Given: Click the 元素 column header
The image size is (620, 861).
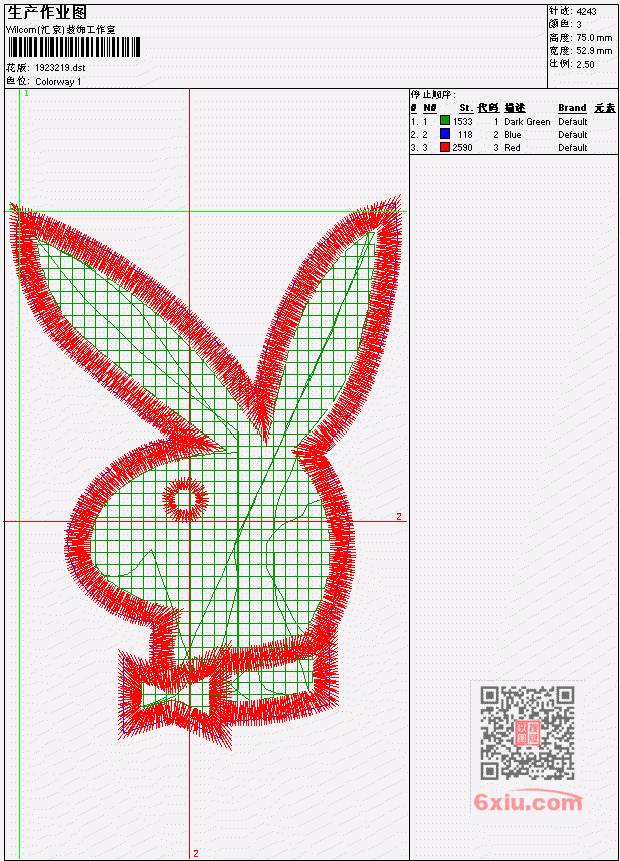Looking at the screenshot, I should tap(605, 108).
